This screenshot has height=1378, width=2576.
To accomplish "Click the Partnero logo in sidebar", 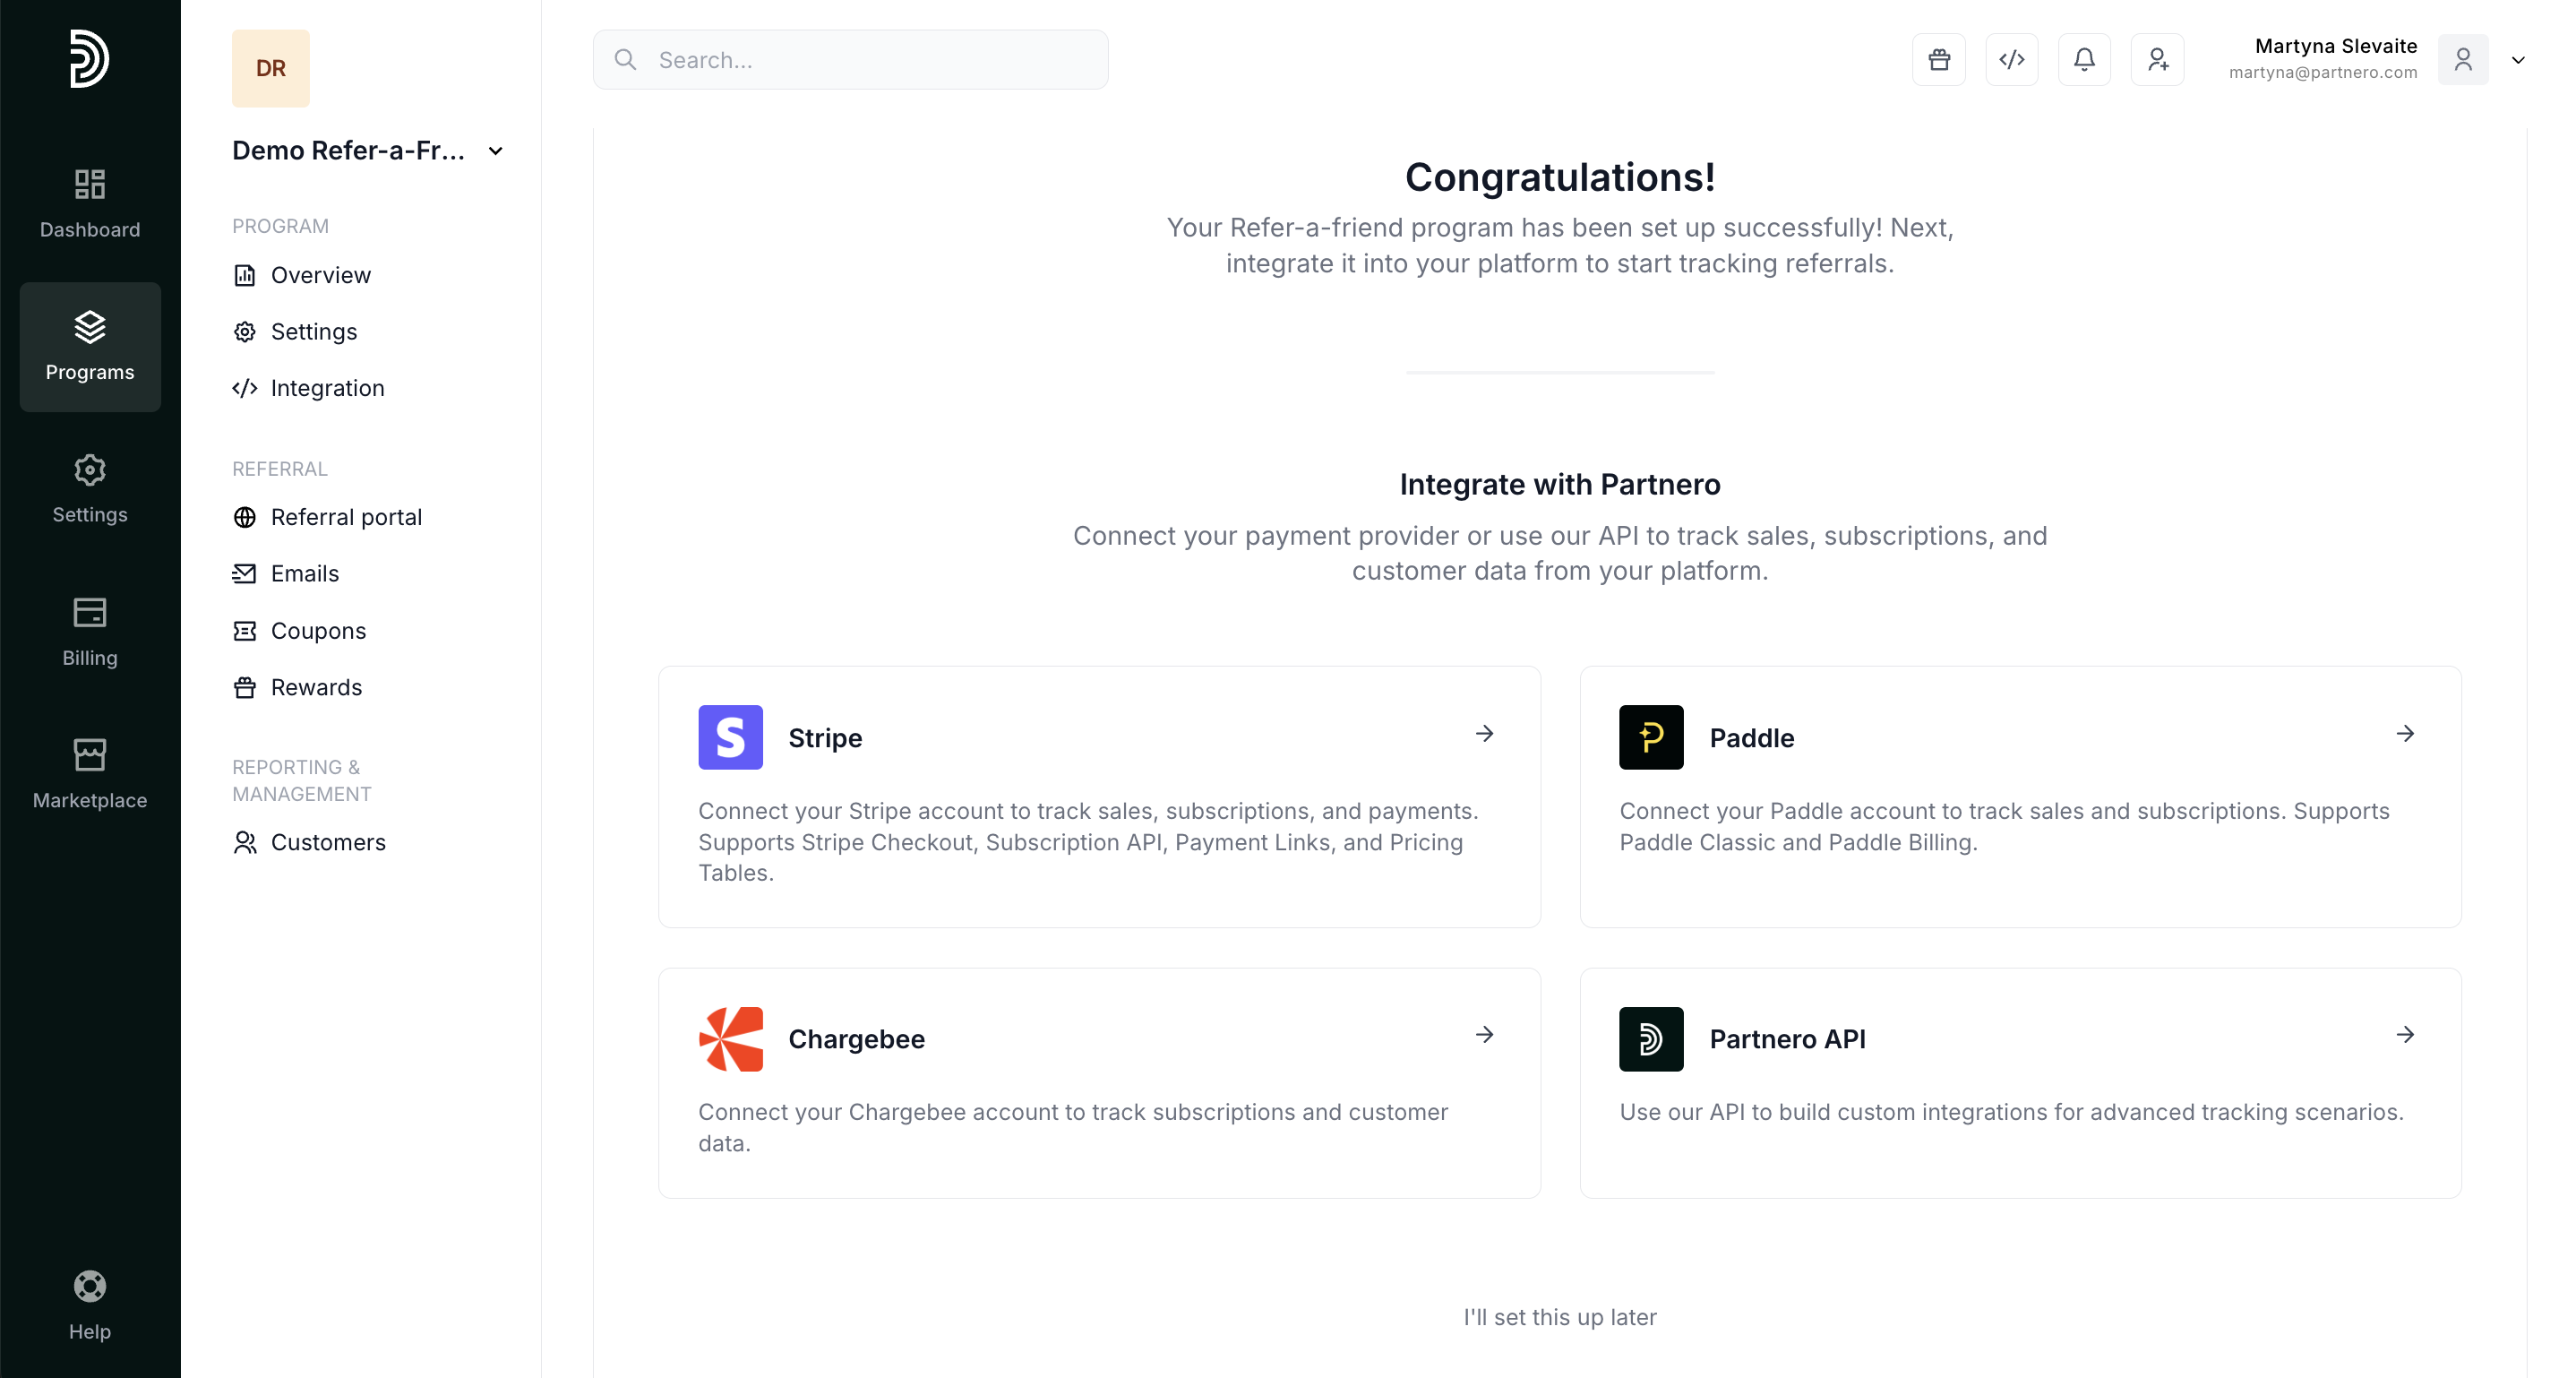I will [x=89, y=58].
